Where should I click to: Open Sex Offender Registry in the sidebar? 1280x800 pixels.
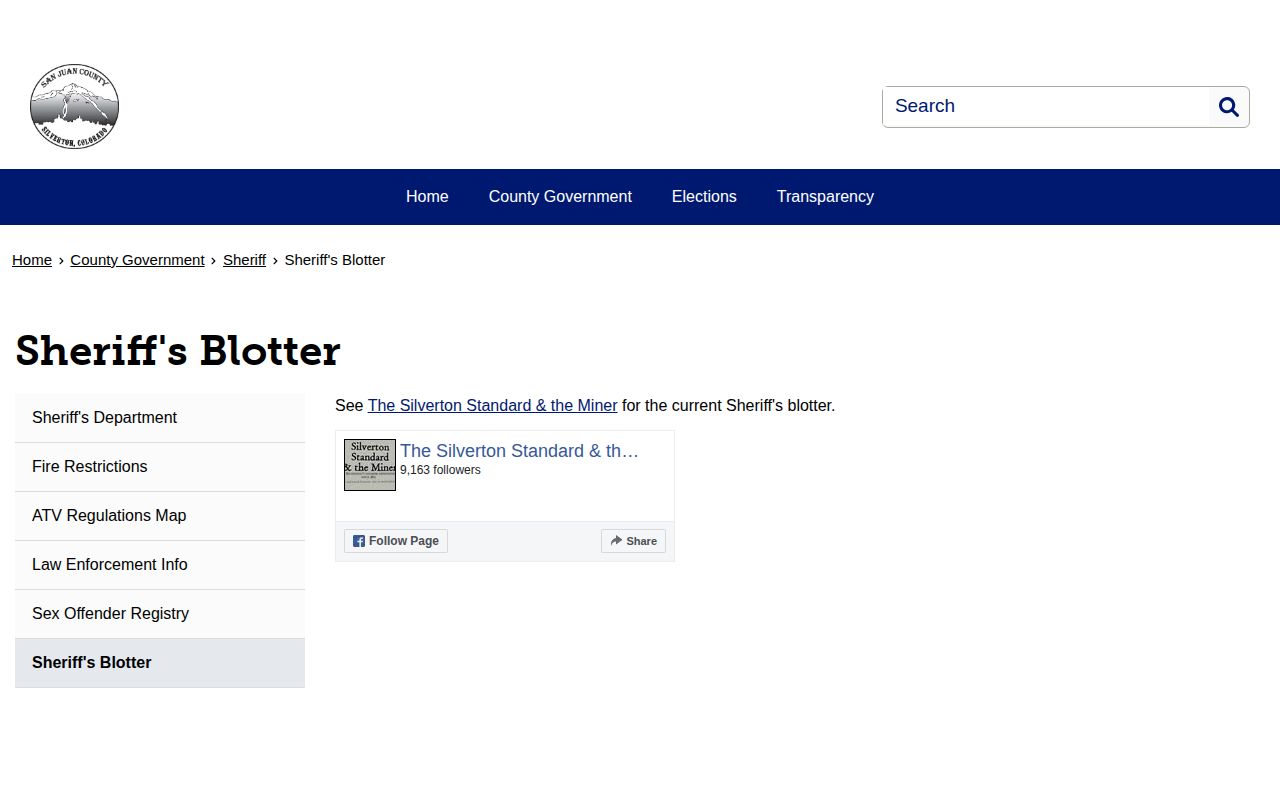pyautogui.click(x=160, y=614)
